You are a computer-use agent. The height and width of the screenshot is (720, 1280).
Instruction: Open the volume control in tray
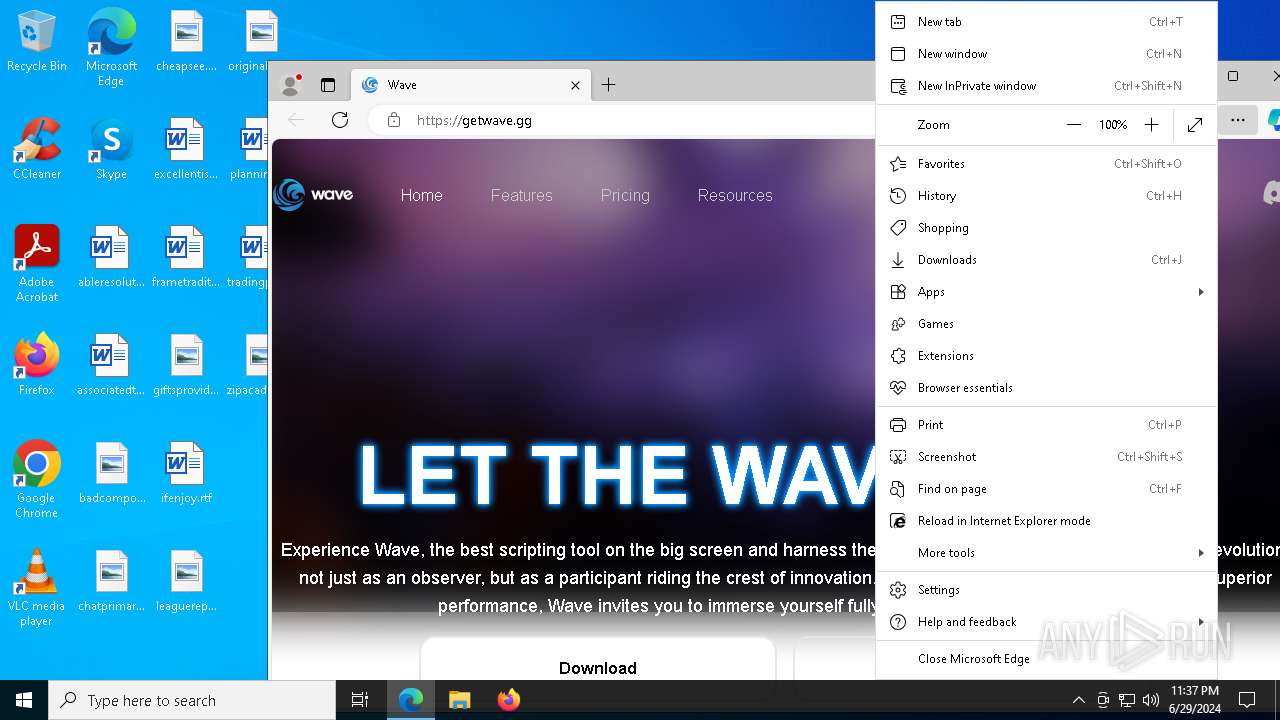[1151, 700]
